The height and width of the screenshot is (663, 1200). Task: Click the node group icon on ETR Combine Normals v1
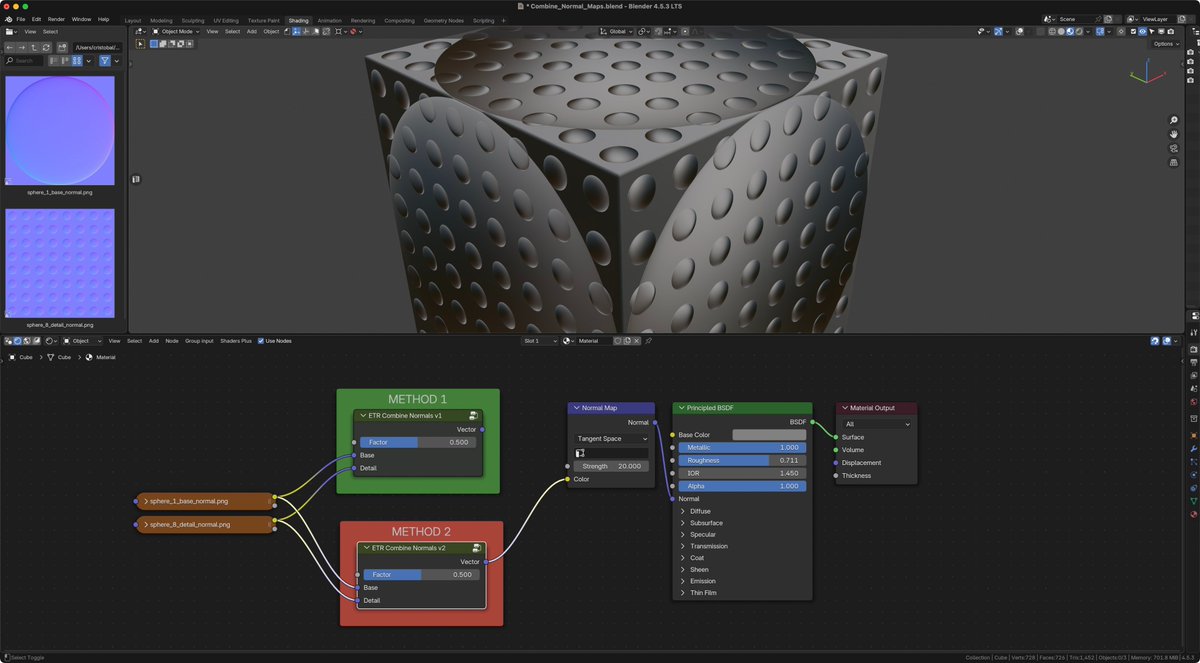click(x=473, y=416)
